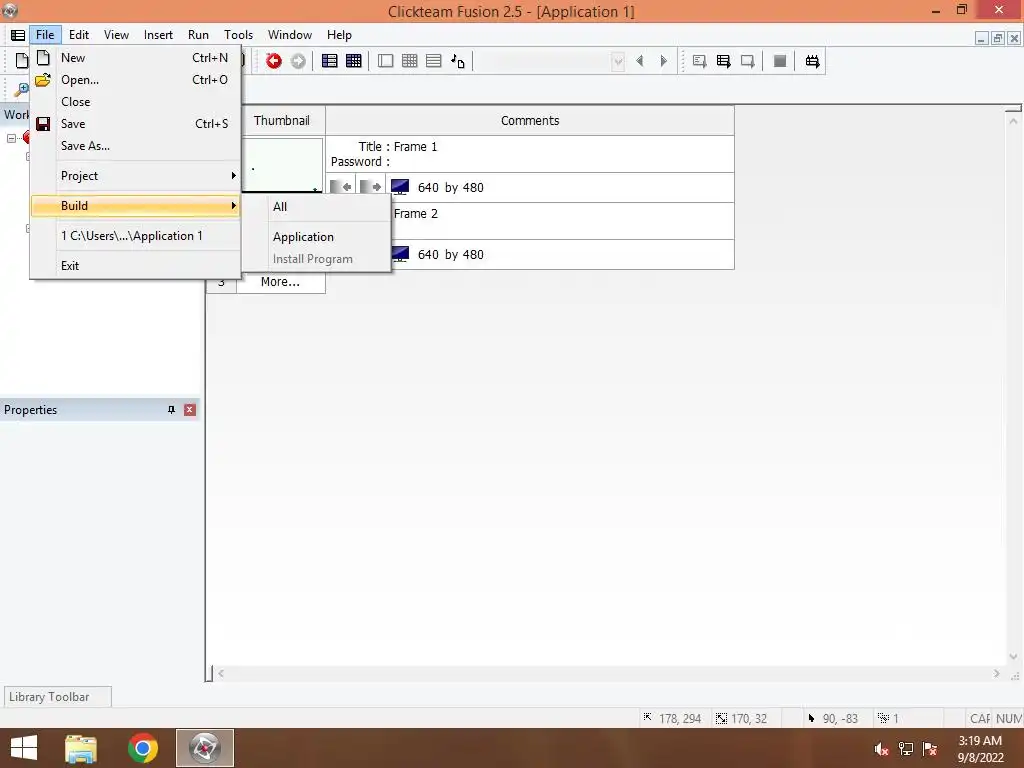Open the Event List Editor icon
This screenshot has height=768, width=1024.
point(434,61)
